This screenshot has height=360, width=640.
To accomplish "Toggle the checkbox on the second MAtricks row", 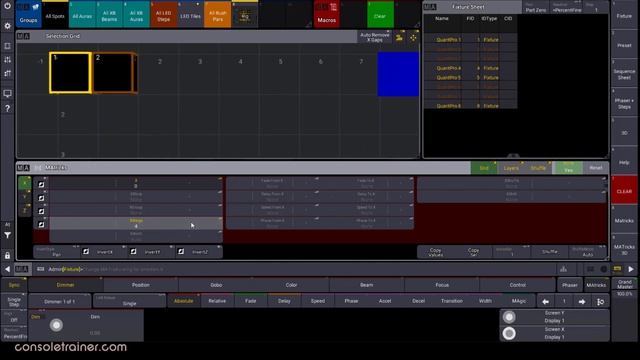I will click(x=41, y=198).
